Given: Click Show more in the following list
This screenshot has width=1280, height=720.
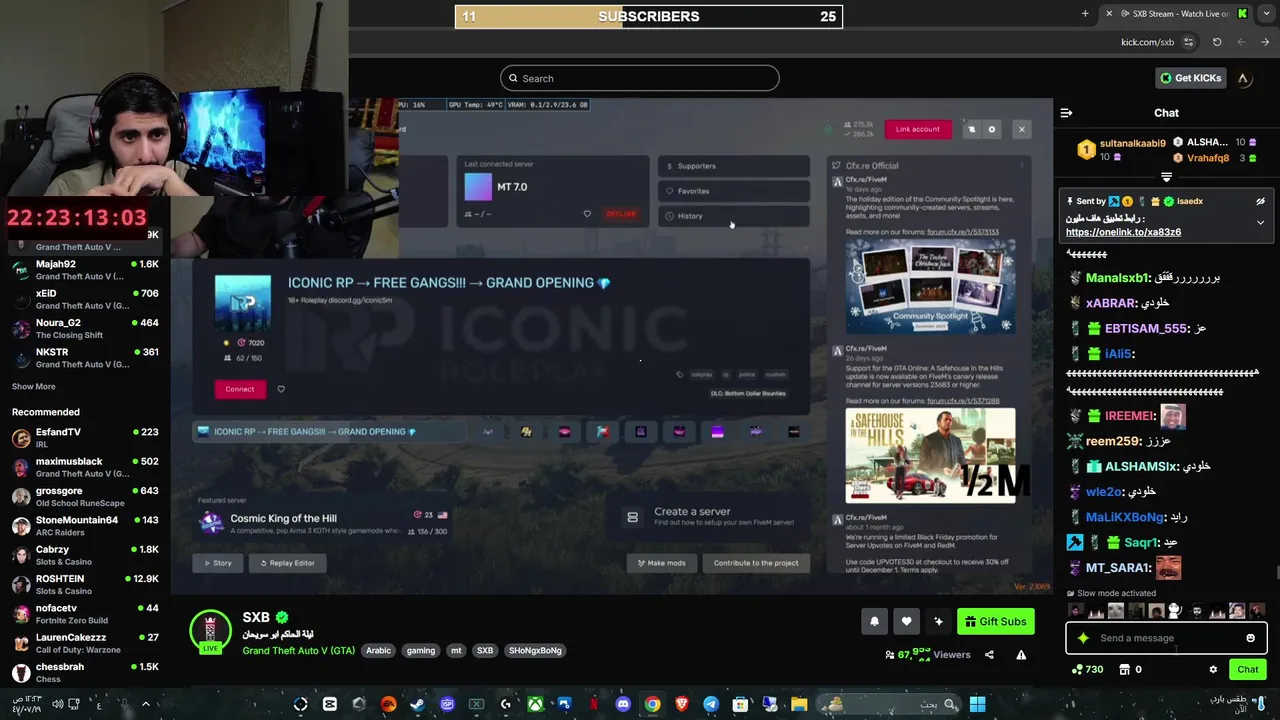Looking at the screenshot, I should point(33,386).
